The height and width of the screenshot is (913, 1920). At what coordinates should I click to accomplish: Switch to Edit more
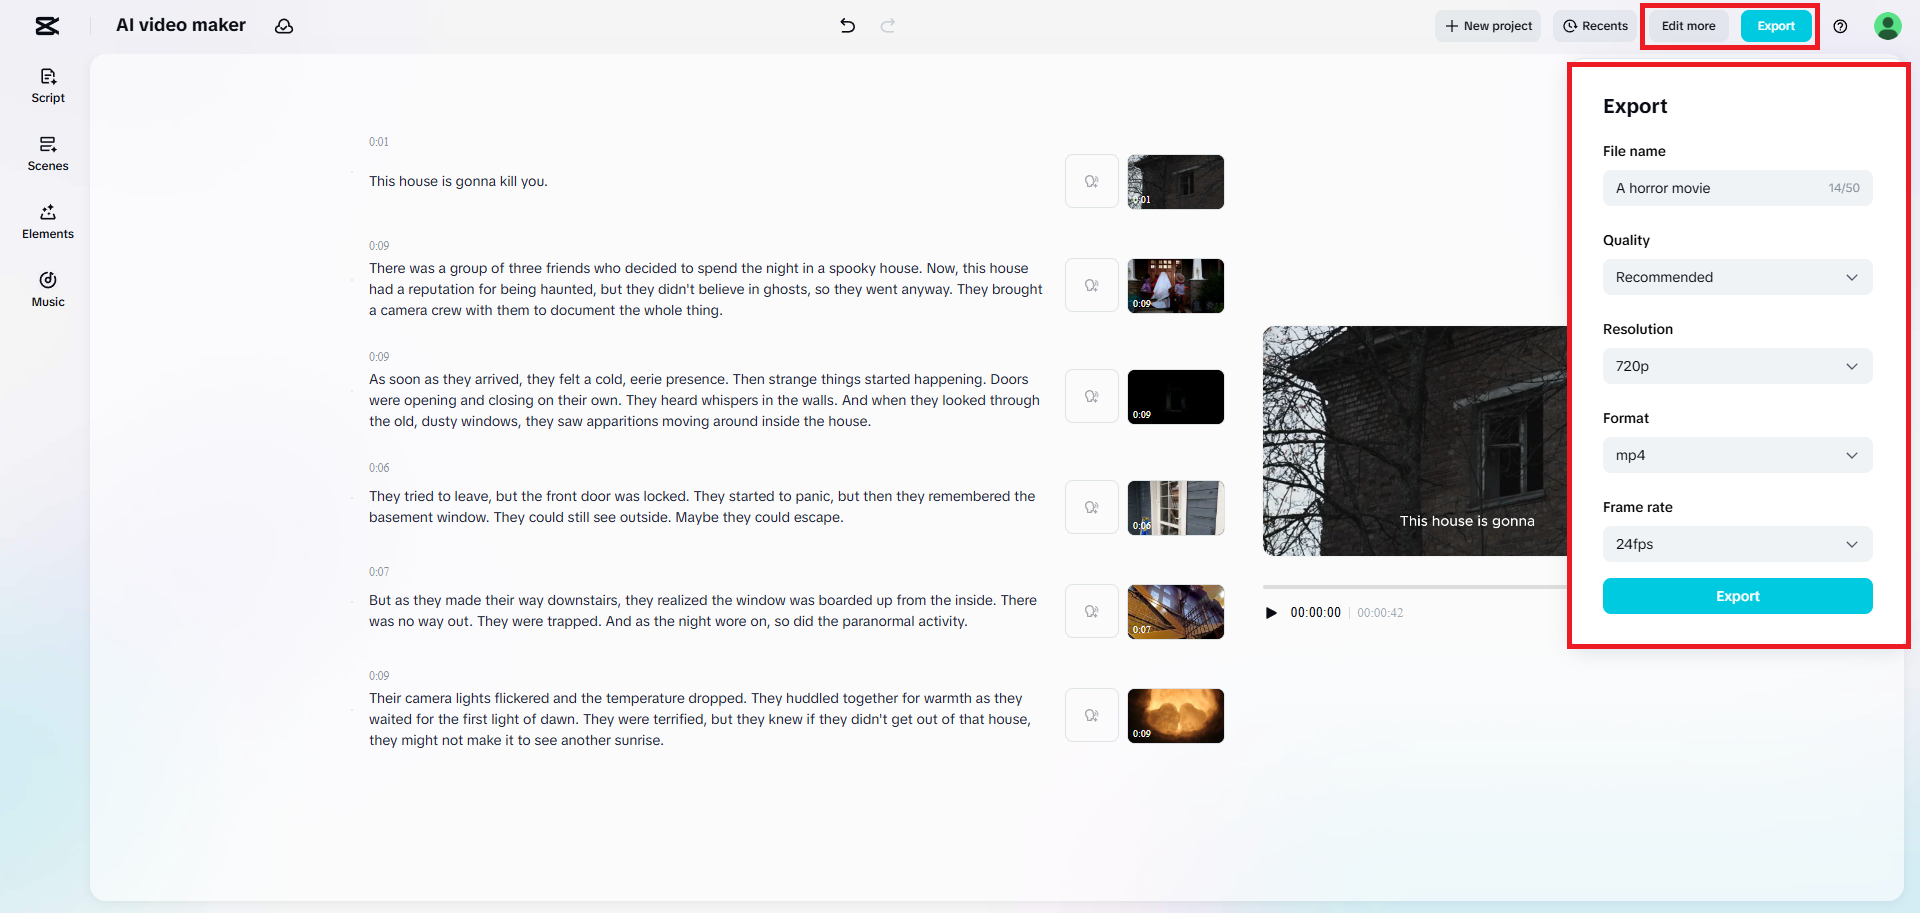1687,25
